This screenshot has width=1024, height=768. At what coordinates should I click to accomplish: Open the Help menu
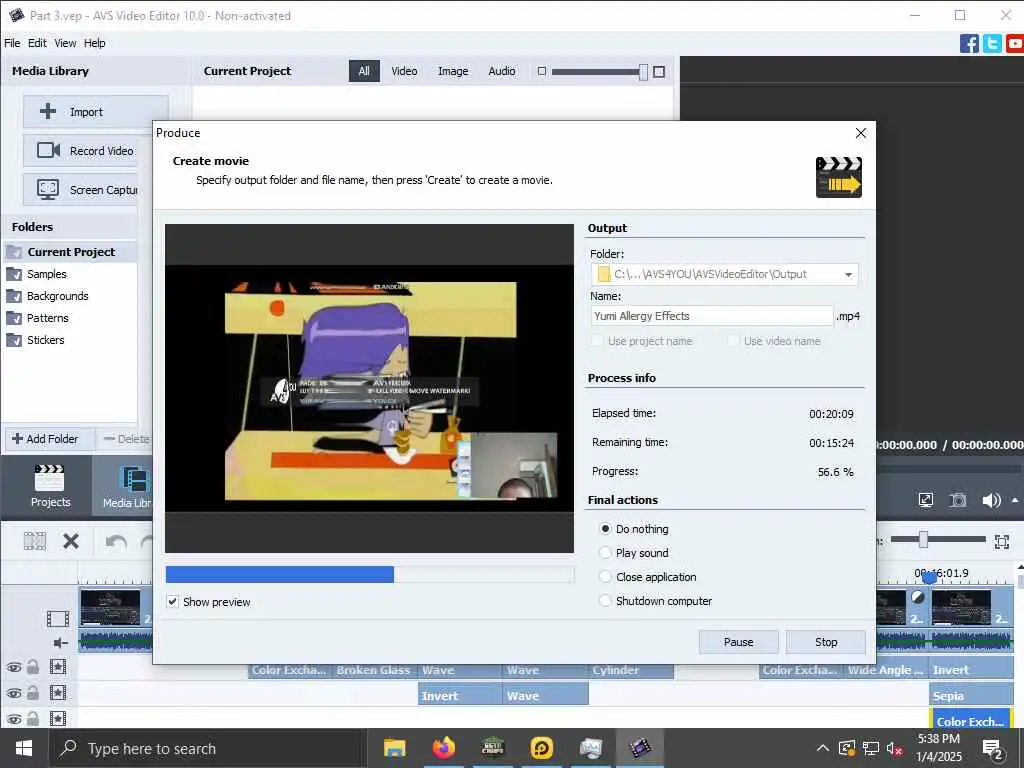pos(95,43)
